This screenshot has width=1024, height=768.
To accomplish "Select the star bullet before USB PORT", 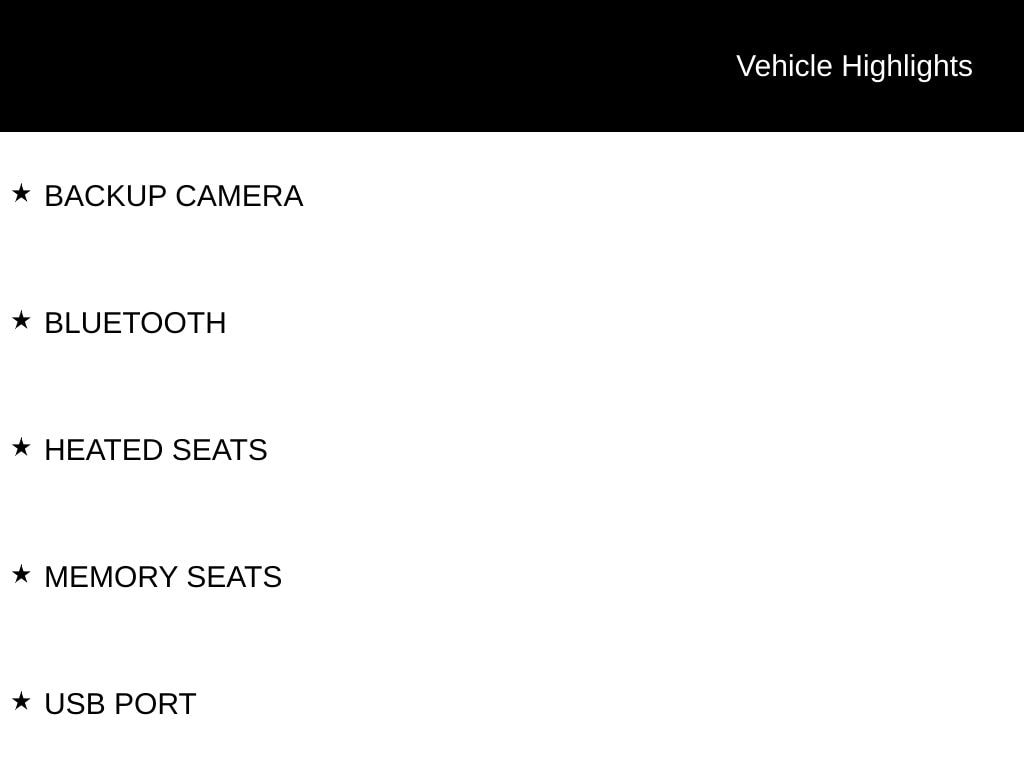I will (22, 701).
